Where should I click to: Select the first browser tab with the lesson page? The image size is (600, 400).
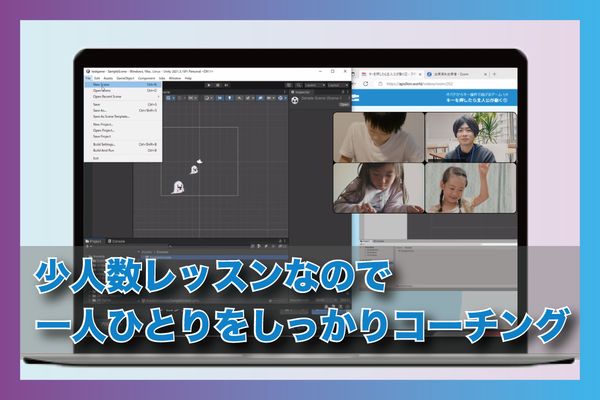click(389, 74)
